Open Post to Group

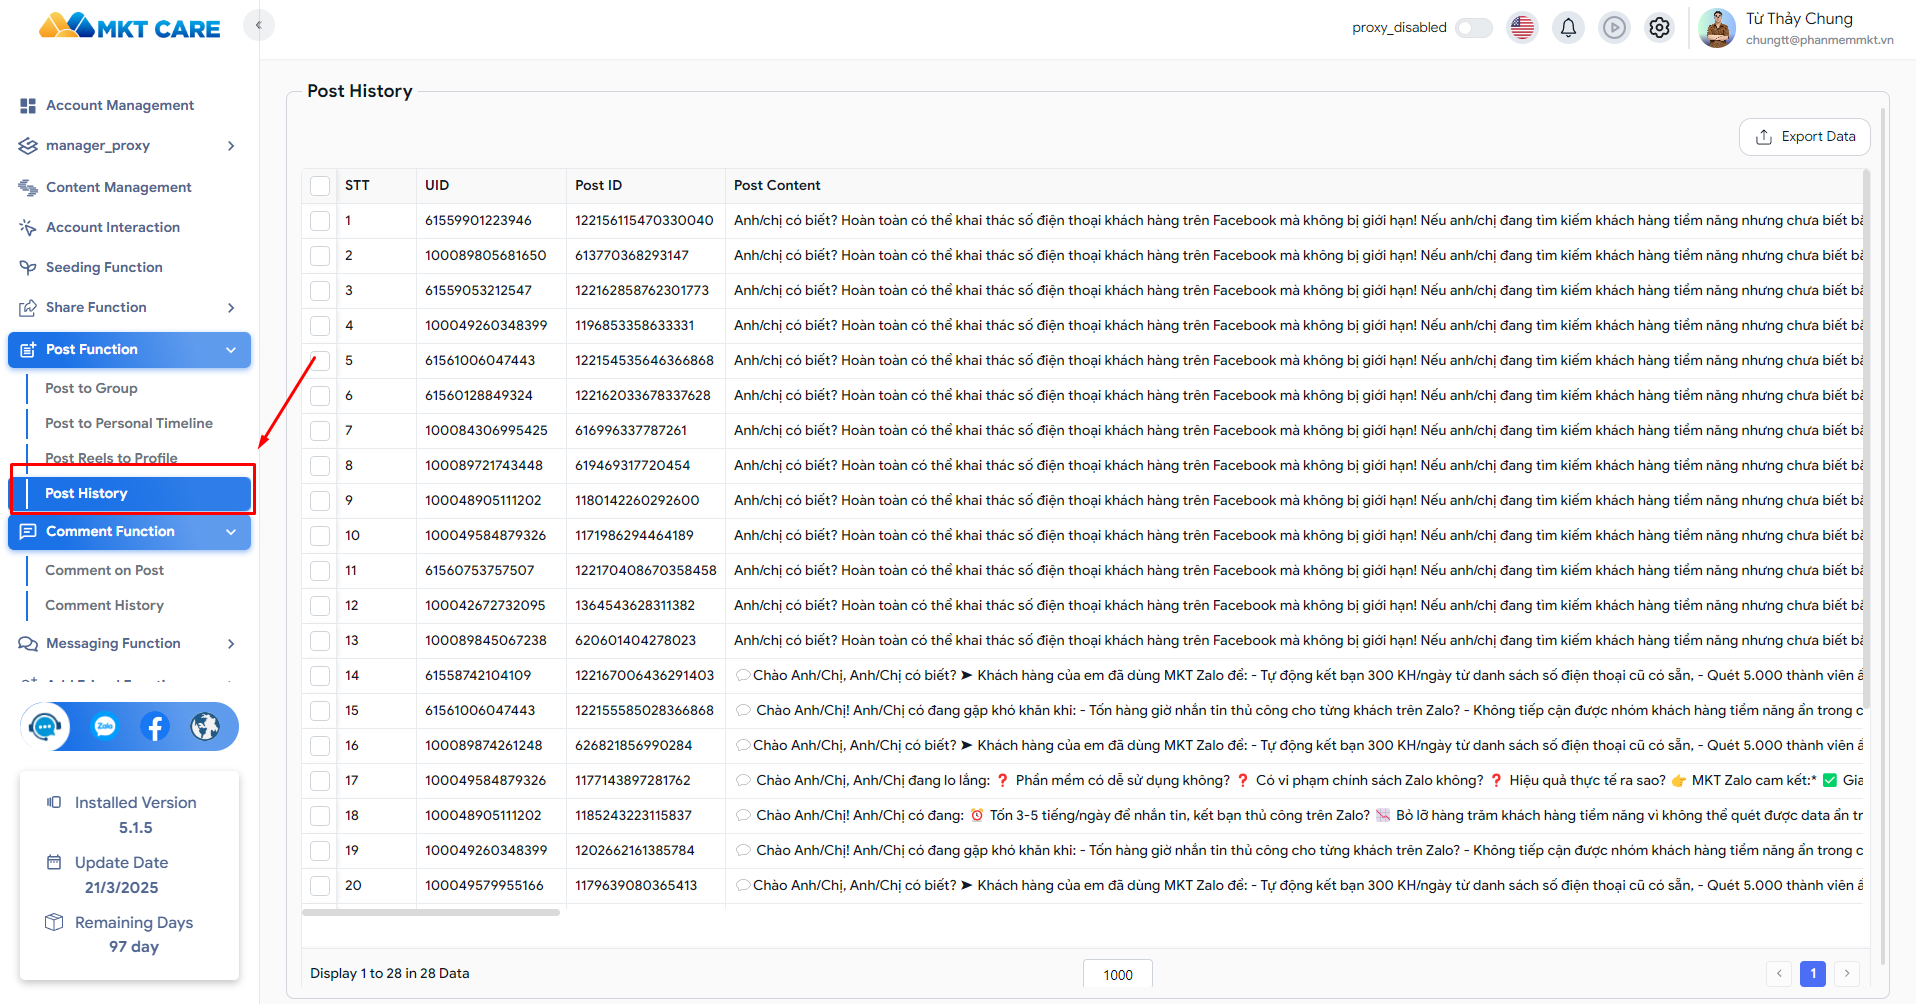pyautogui.click(x=91, y=388)
